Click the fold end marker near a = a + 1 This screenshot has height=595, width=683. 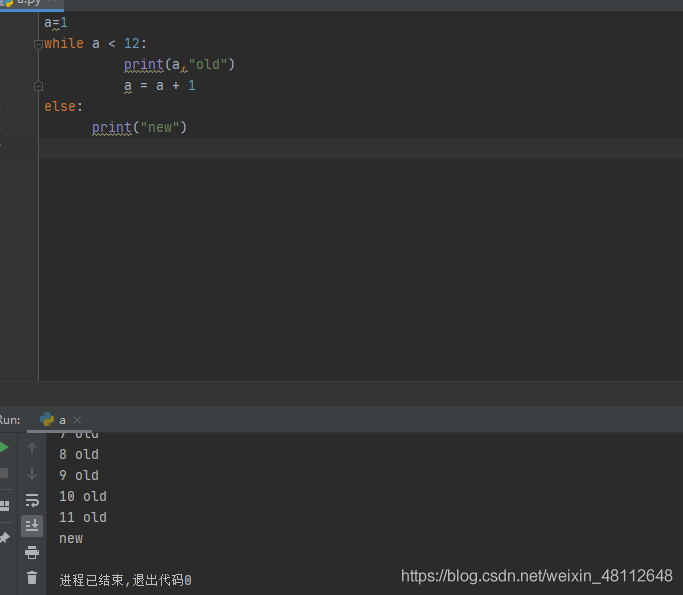(38, 86)
